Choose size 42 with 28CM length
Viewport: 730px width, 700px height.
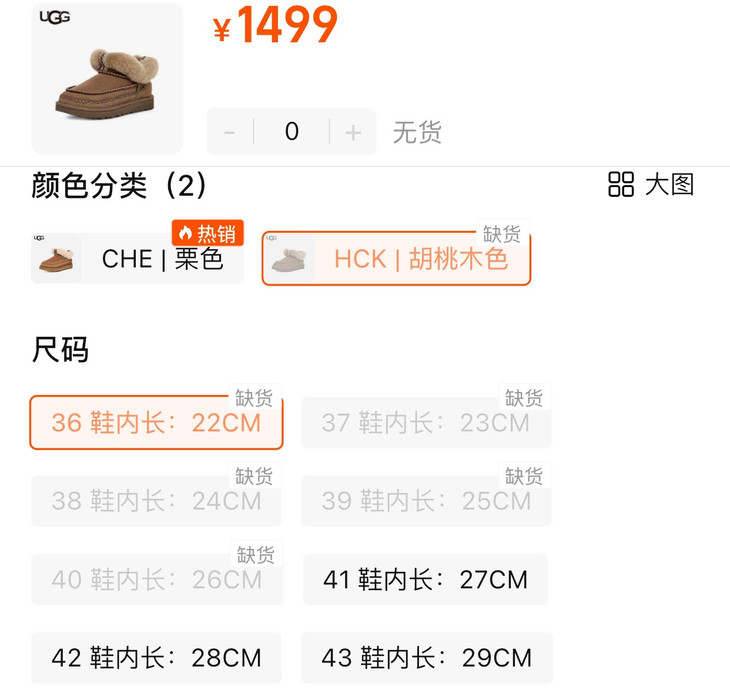156,658
